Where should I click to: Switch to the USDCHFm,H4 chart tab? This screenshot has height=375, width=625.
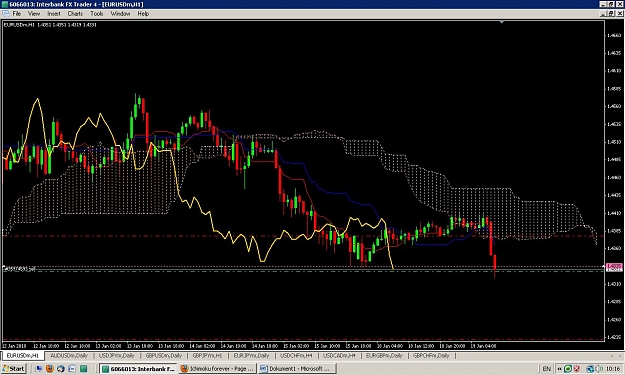[x=296, y=355]
